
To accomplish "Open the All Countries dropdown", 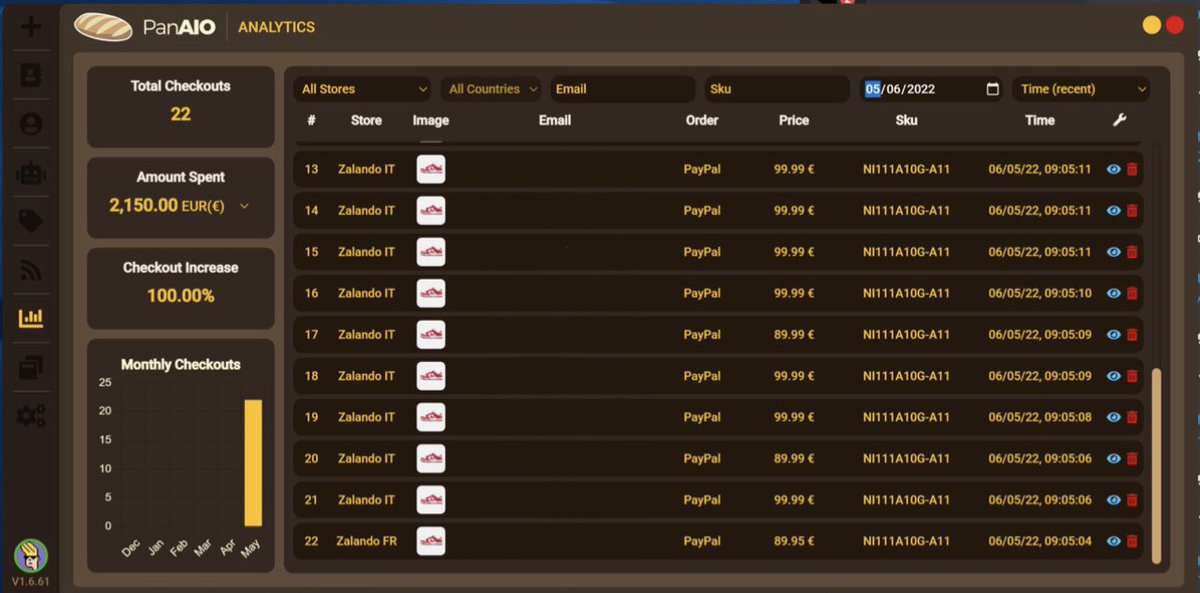I will tap(491, 89).
